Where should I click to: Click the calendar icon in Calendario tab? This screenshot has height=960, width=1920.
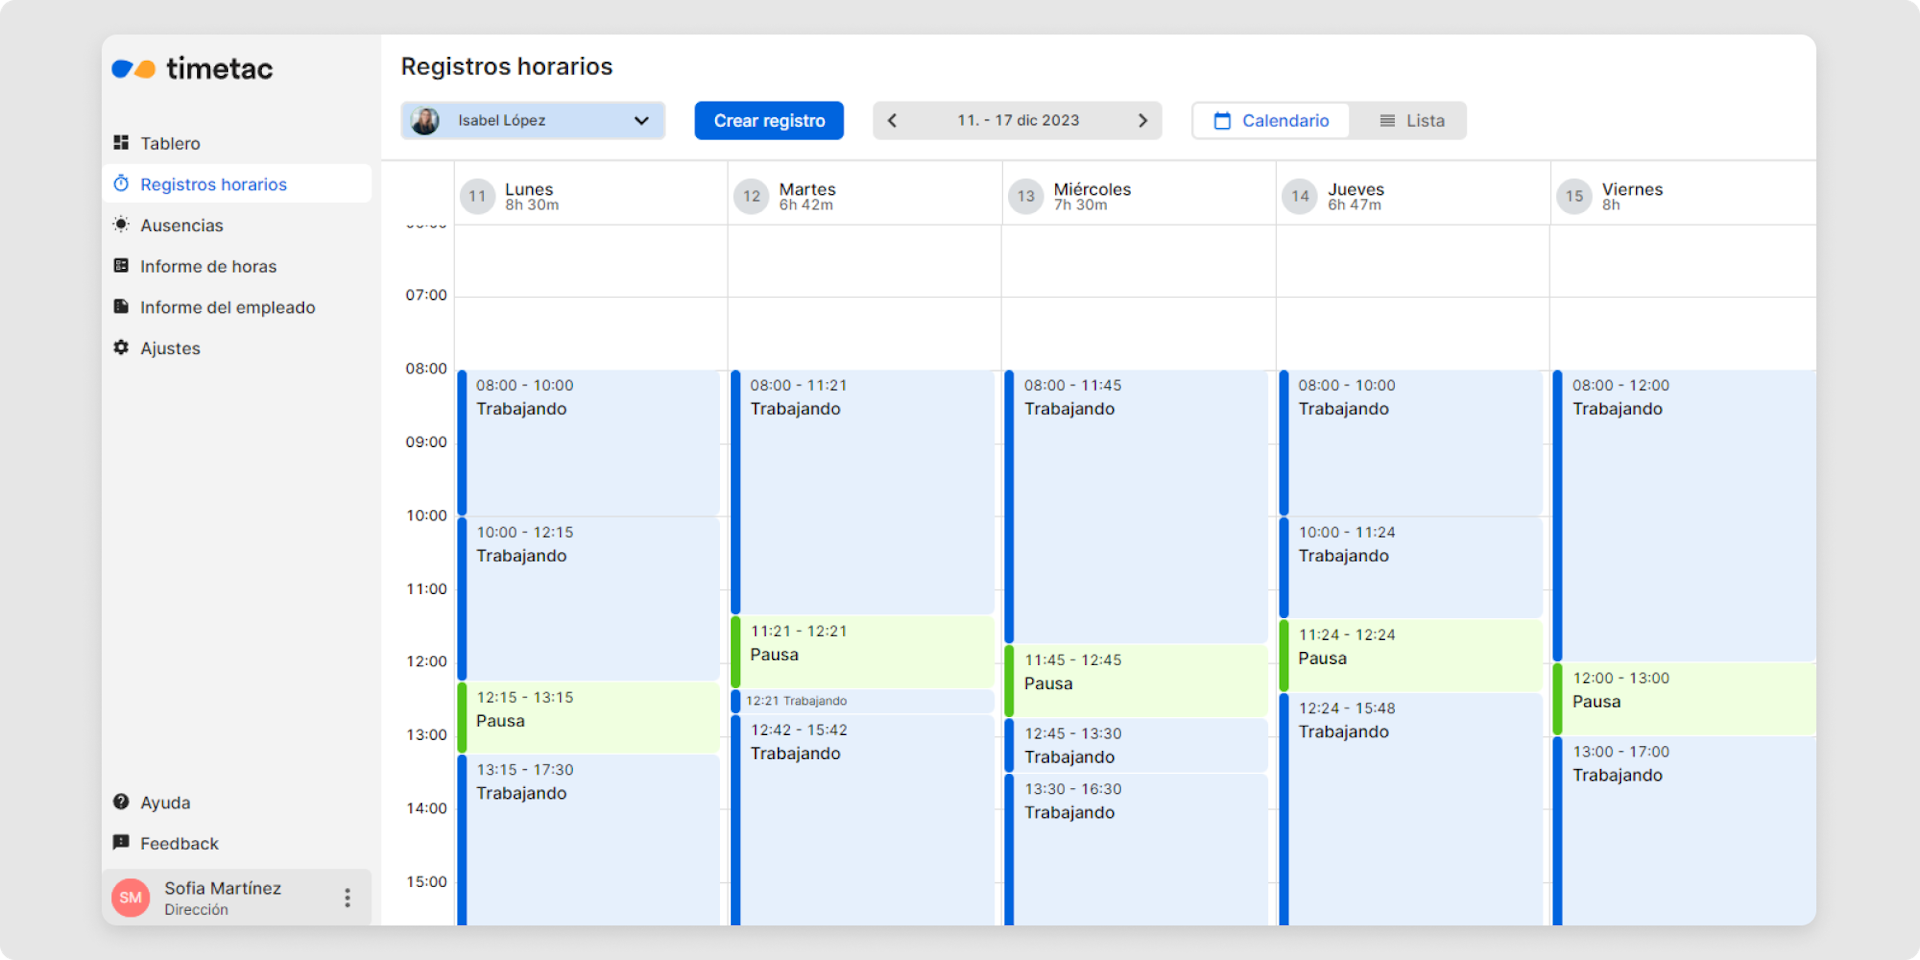coord(1222,121)
